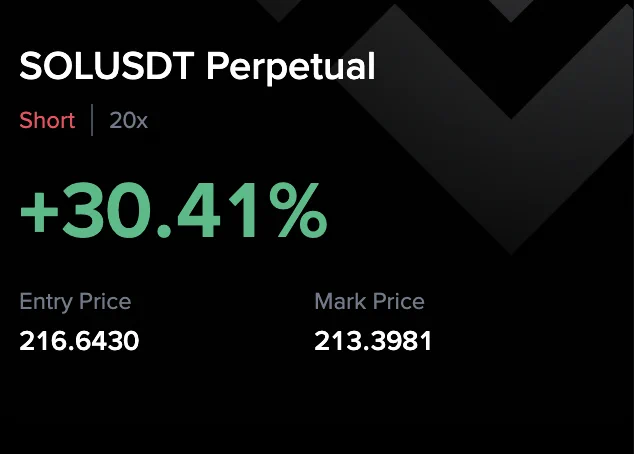
Task: Click the empty black area beneath the prices
Action: [x=317, y=404]
